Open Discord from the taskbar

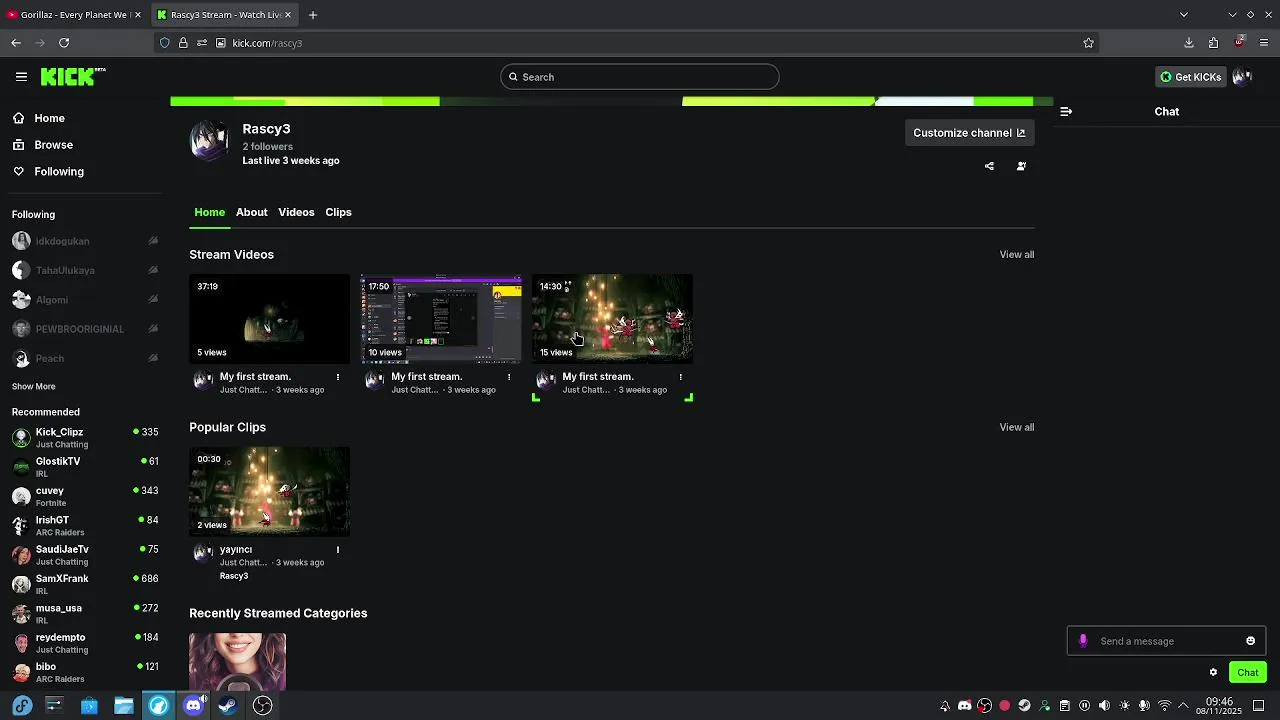click(193, 705)
